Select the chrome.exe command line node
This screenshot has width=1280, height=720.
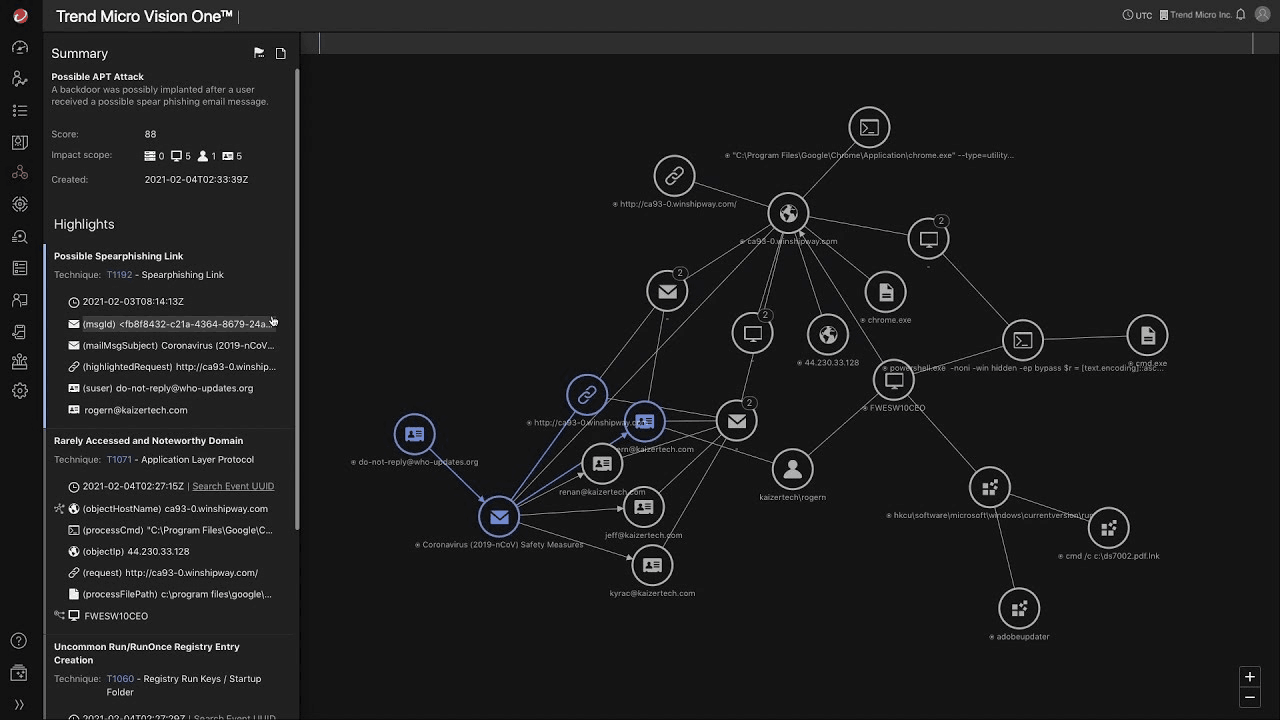(x=869, y=127)
